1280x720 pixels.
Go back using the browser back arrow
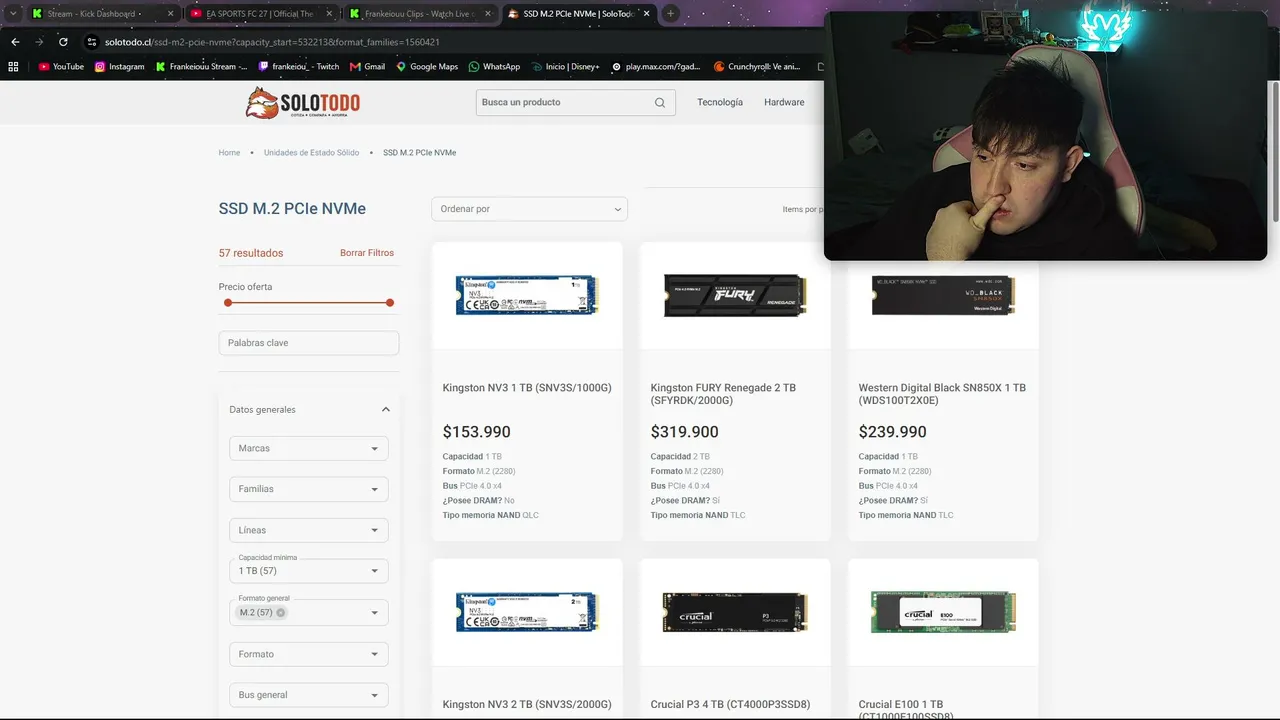click(15, 42)
